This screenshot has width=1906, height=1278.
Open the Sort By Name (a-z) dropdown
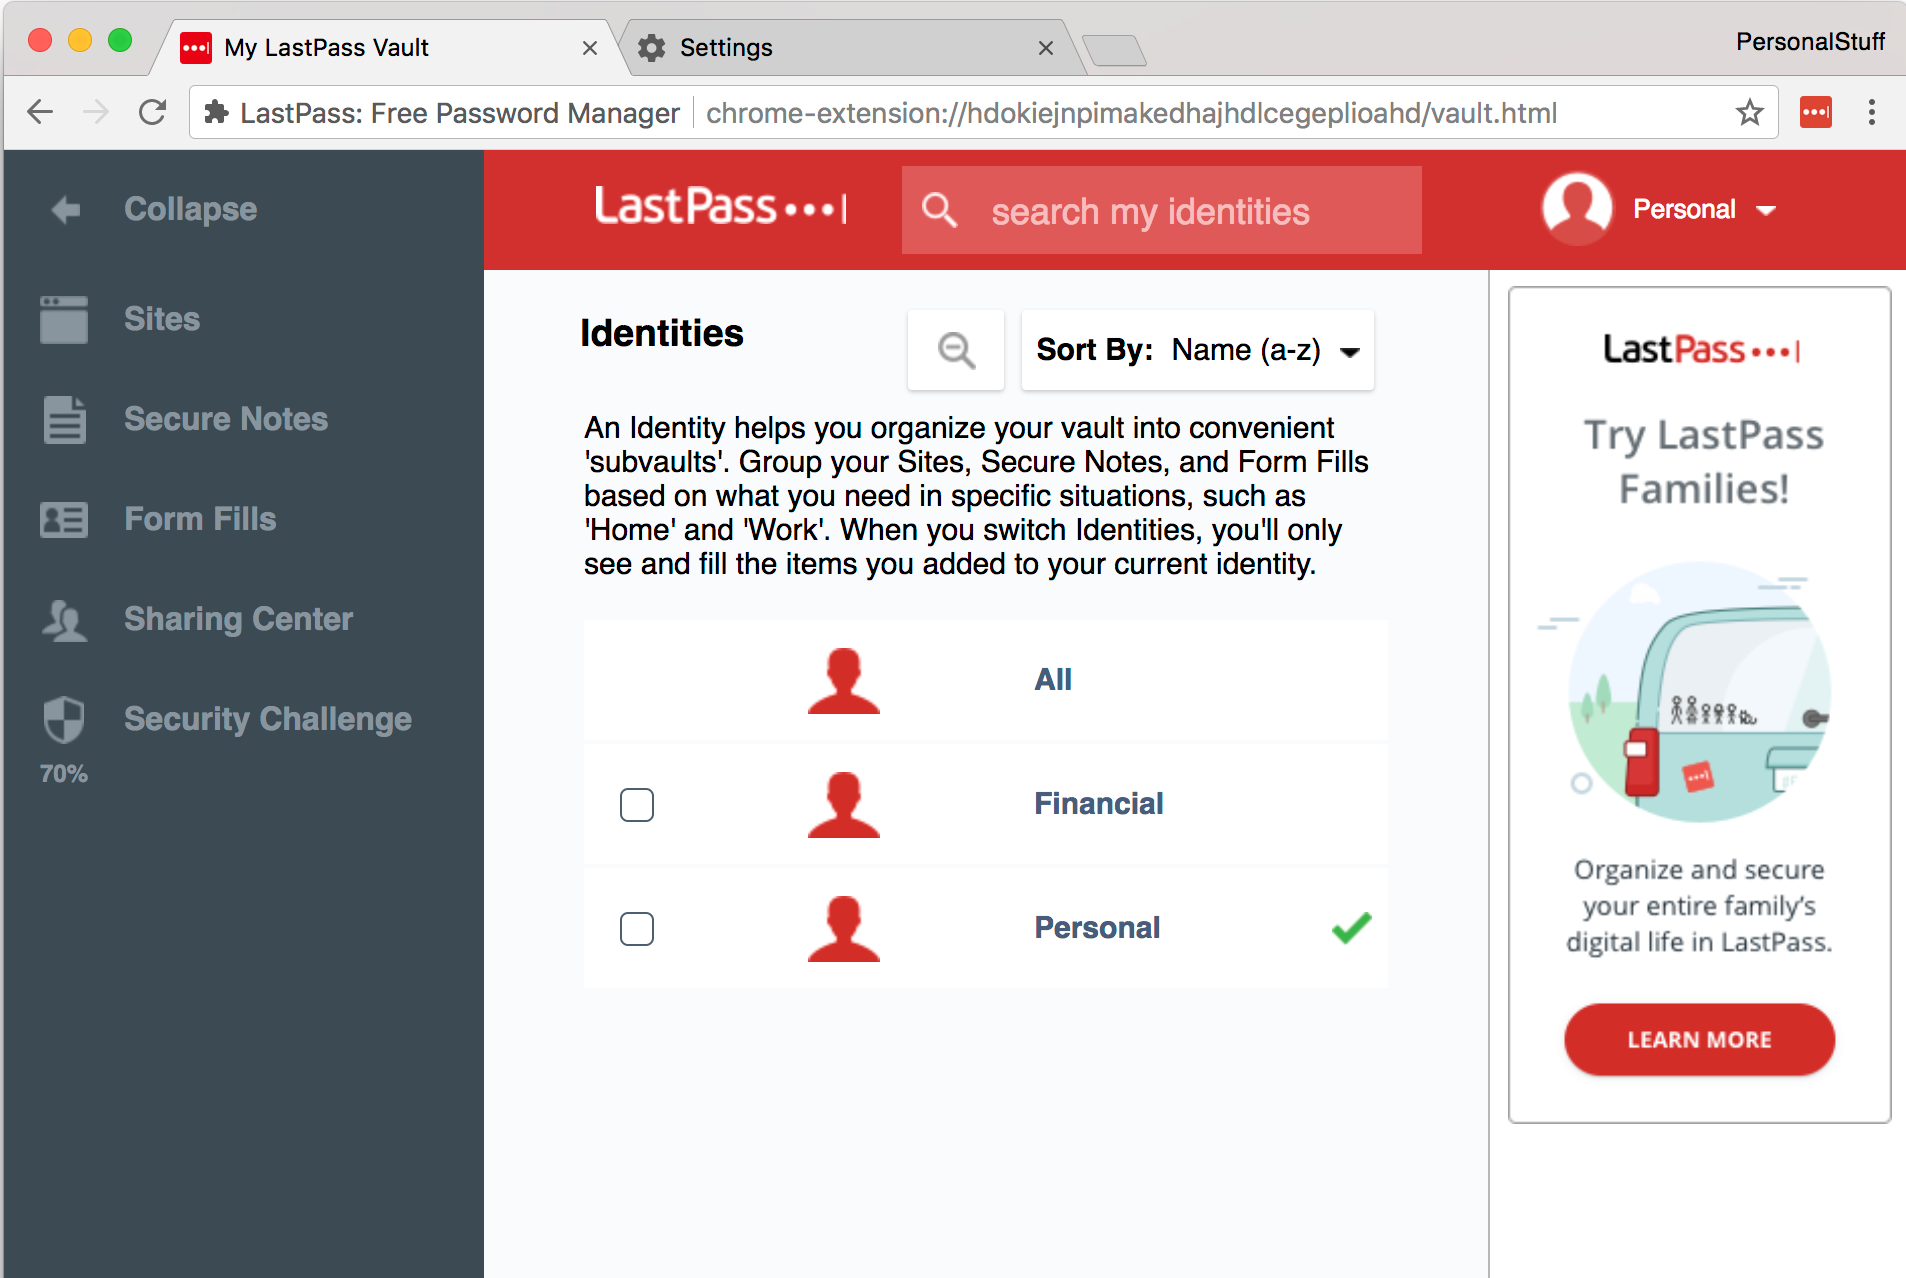click(x=1198, y=350)
